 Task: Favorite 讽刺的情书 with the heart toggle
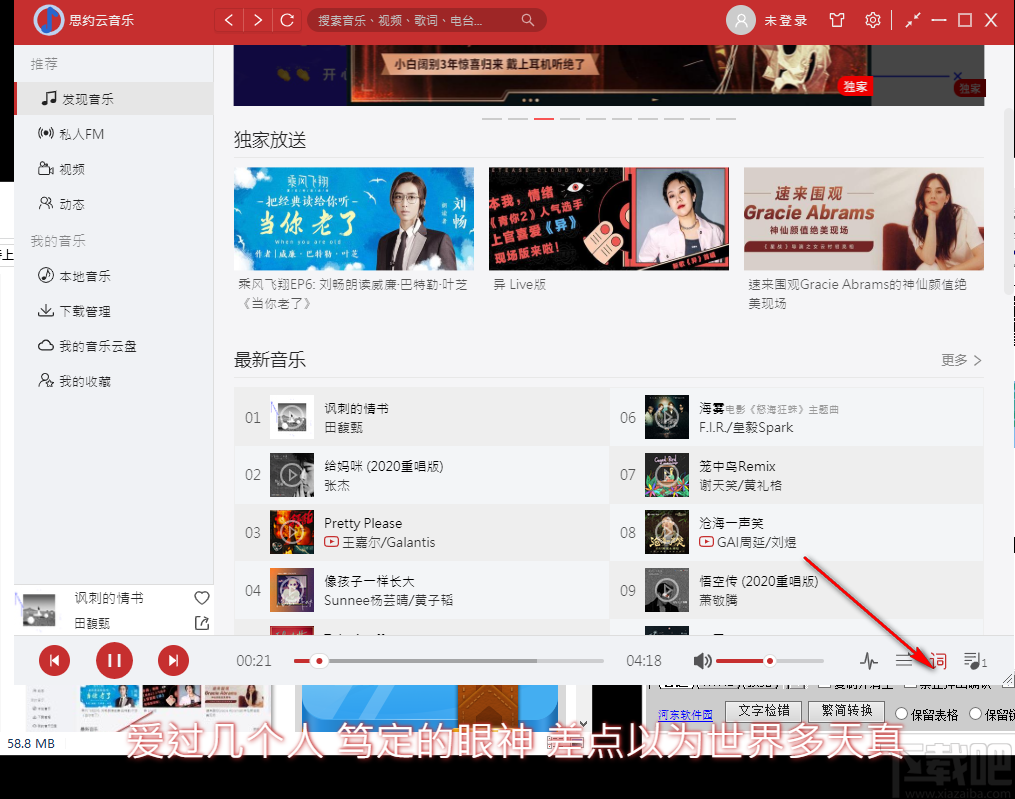pos(202,597)
